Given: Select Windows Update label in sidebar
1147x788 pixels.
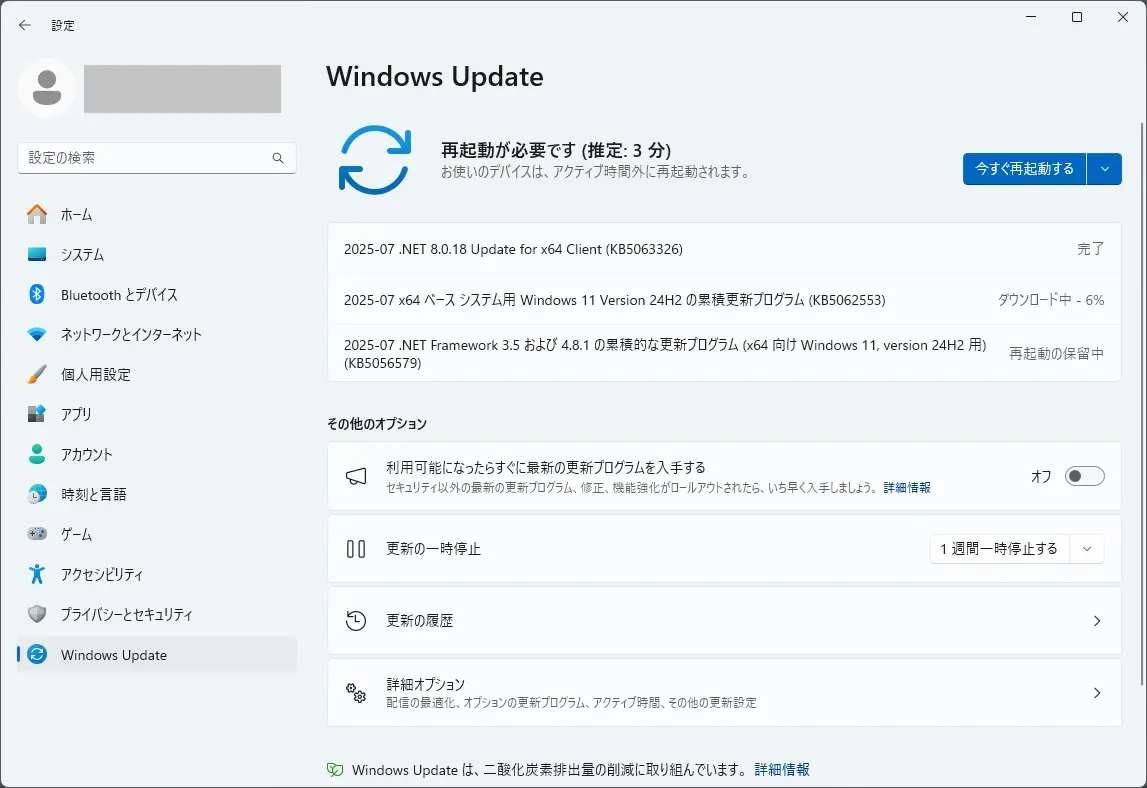Looking at the screenshot, I should click(x=113, y=655).
